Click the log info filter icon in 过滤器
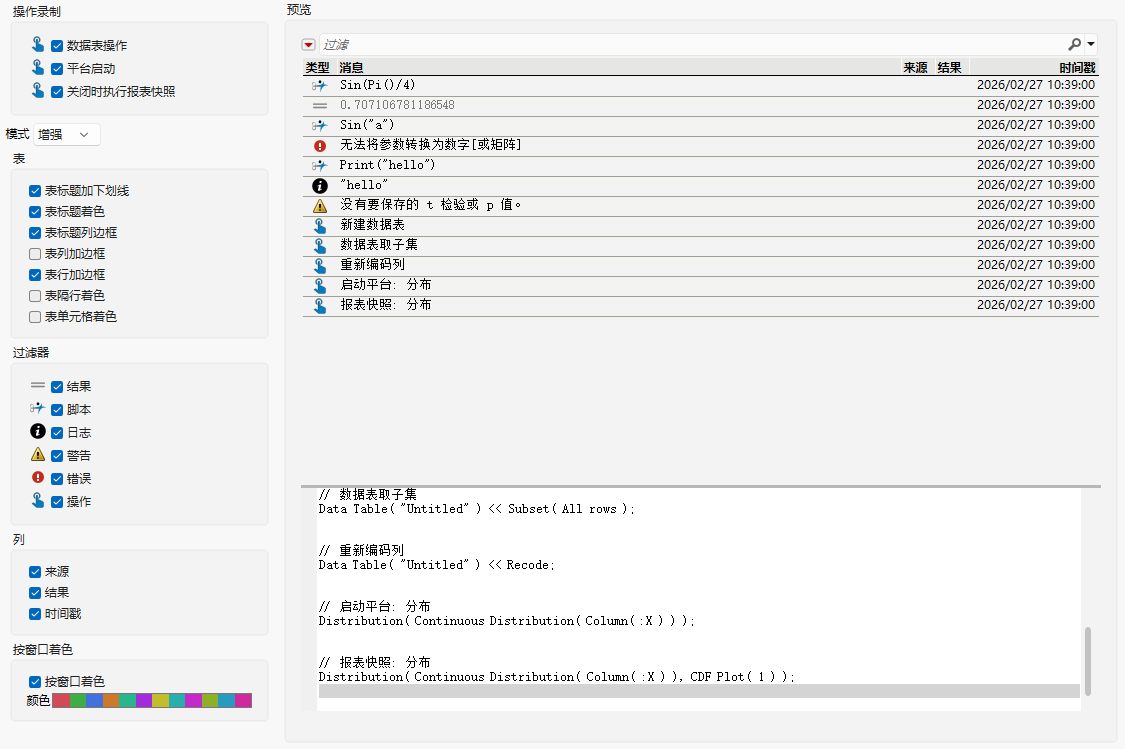The width and height of the screenshot is (1125, 749). tap(38, 431)
